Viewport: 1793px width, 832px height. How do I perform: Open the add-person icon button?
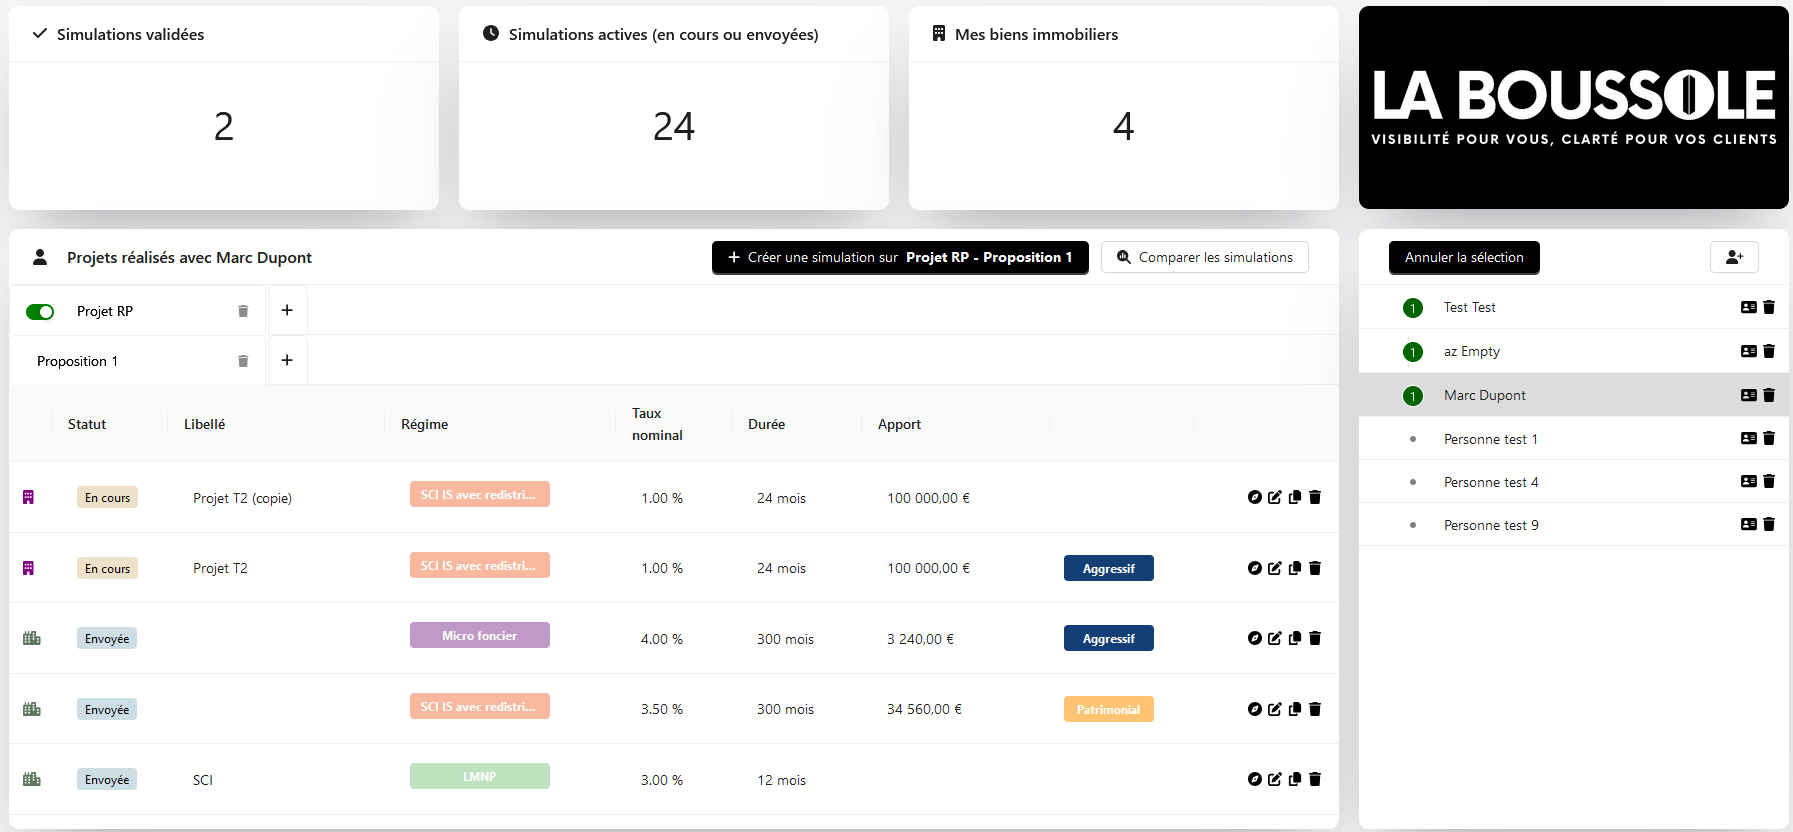pos(1734,257)
